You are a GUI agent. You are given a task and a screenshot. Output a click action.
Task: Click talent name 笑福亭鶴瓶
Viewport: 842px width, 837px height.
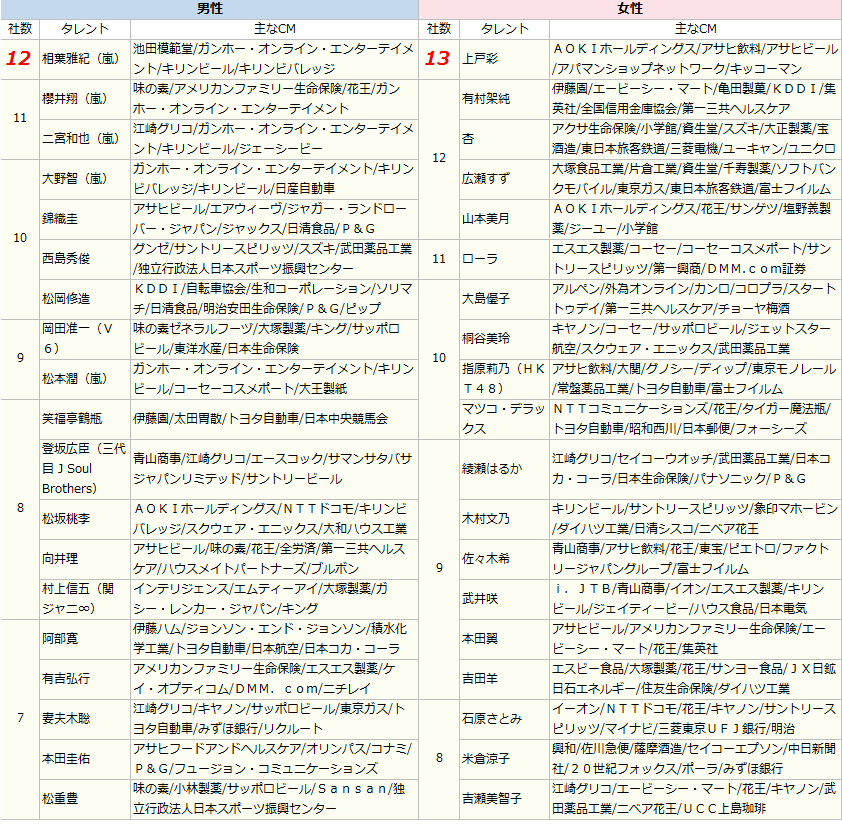pos(72,419)
